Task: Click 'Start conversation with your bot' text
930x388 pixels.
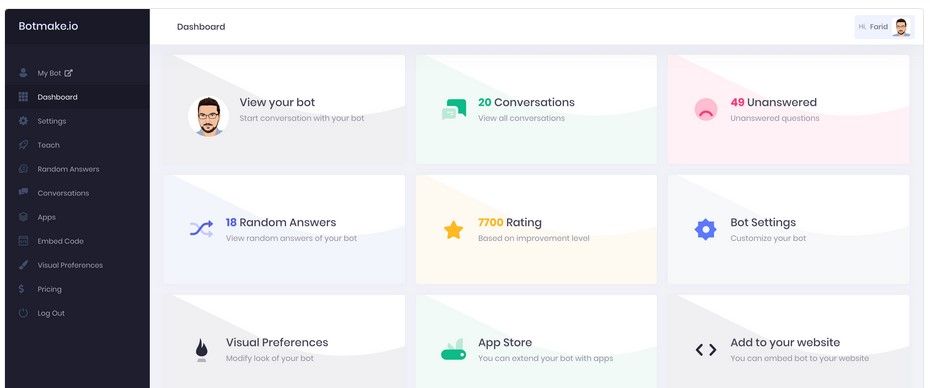Action: 302,118
